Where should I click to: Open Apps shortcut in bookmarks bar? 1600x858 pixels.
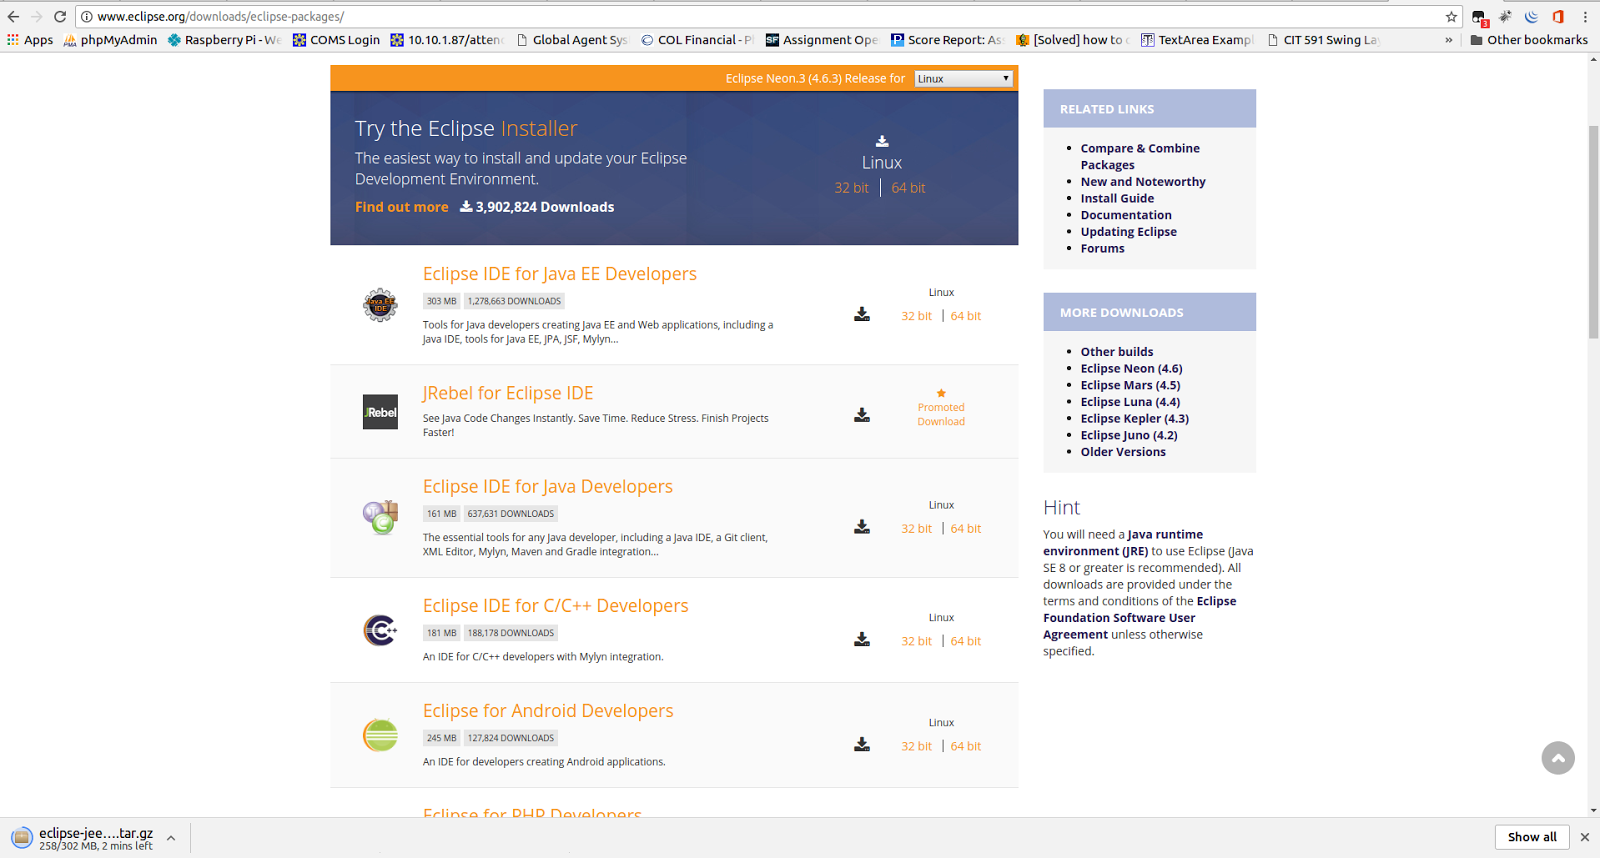click(30, 40)
